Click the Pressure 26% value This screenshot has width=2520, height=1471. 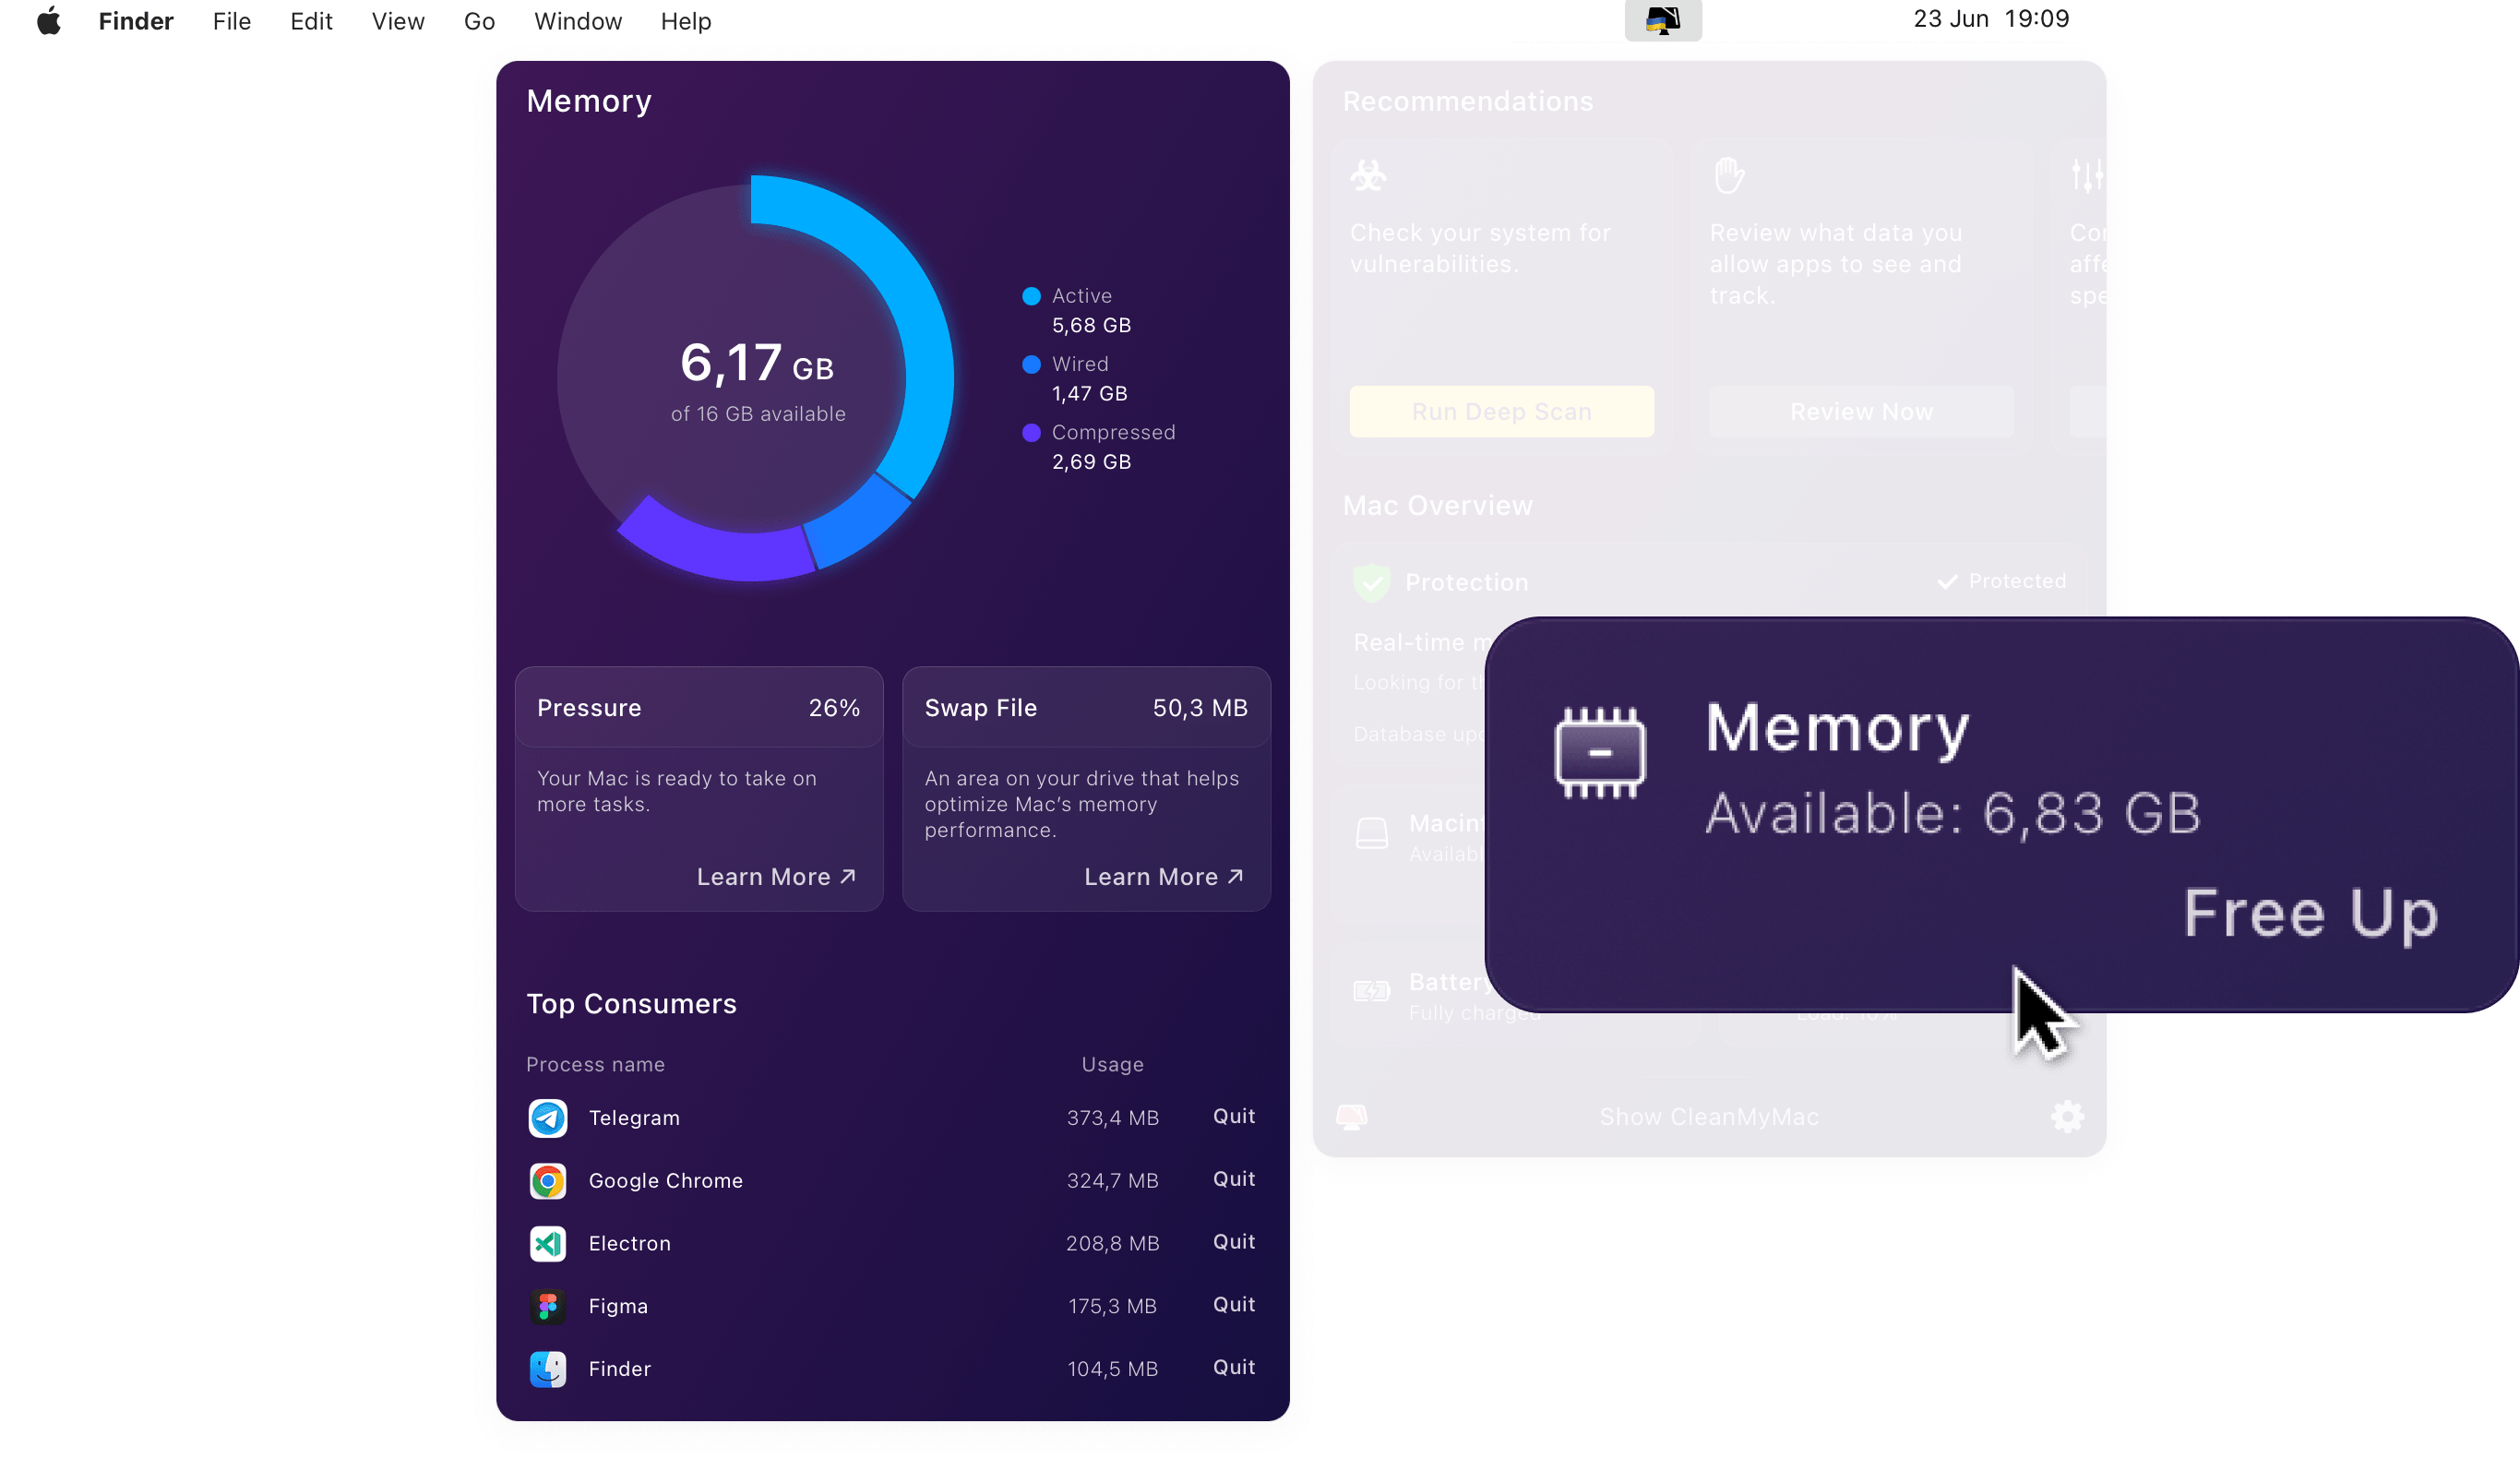[834, 708]
